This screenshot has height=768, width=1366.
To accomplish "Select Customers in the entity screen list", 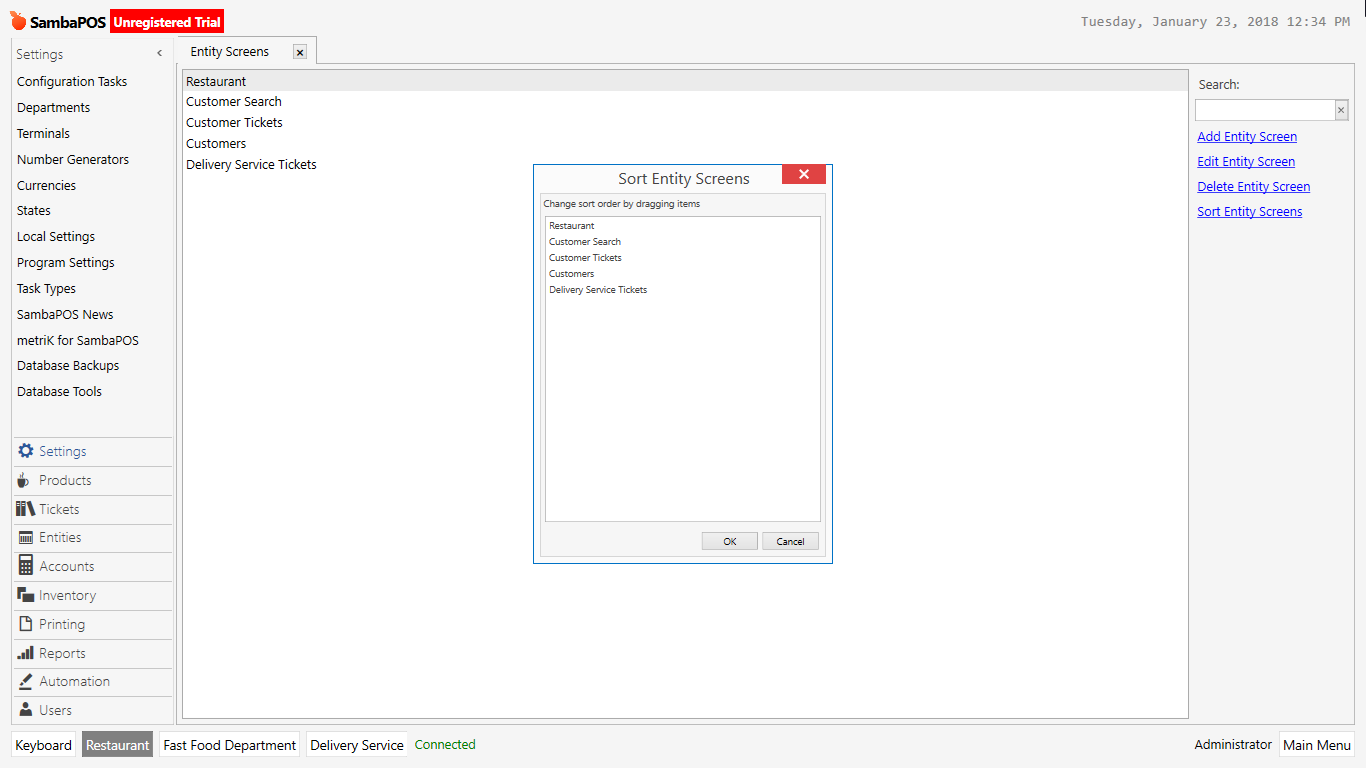I will (x=215, y=143).
